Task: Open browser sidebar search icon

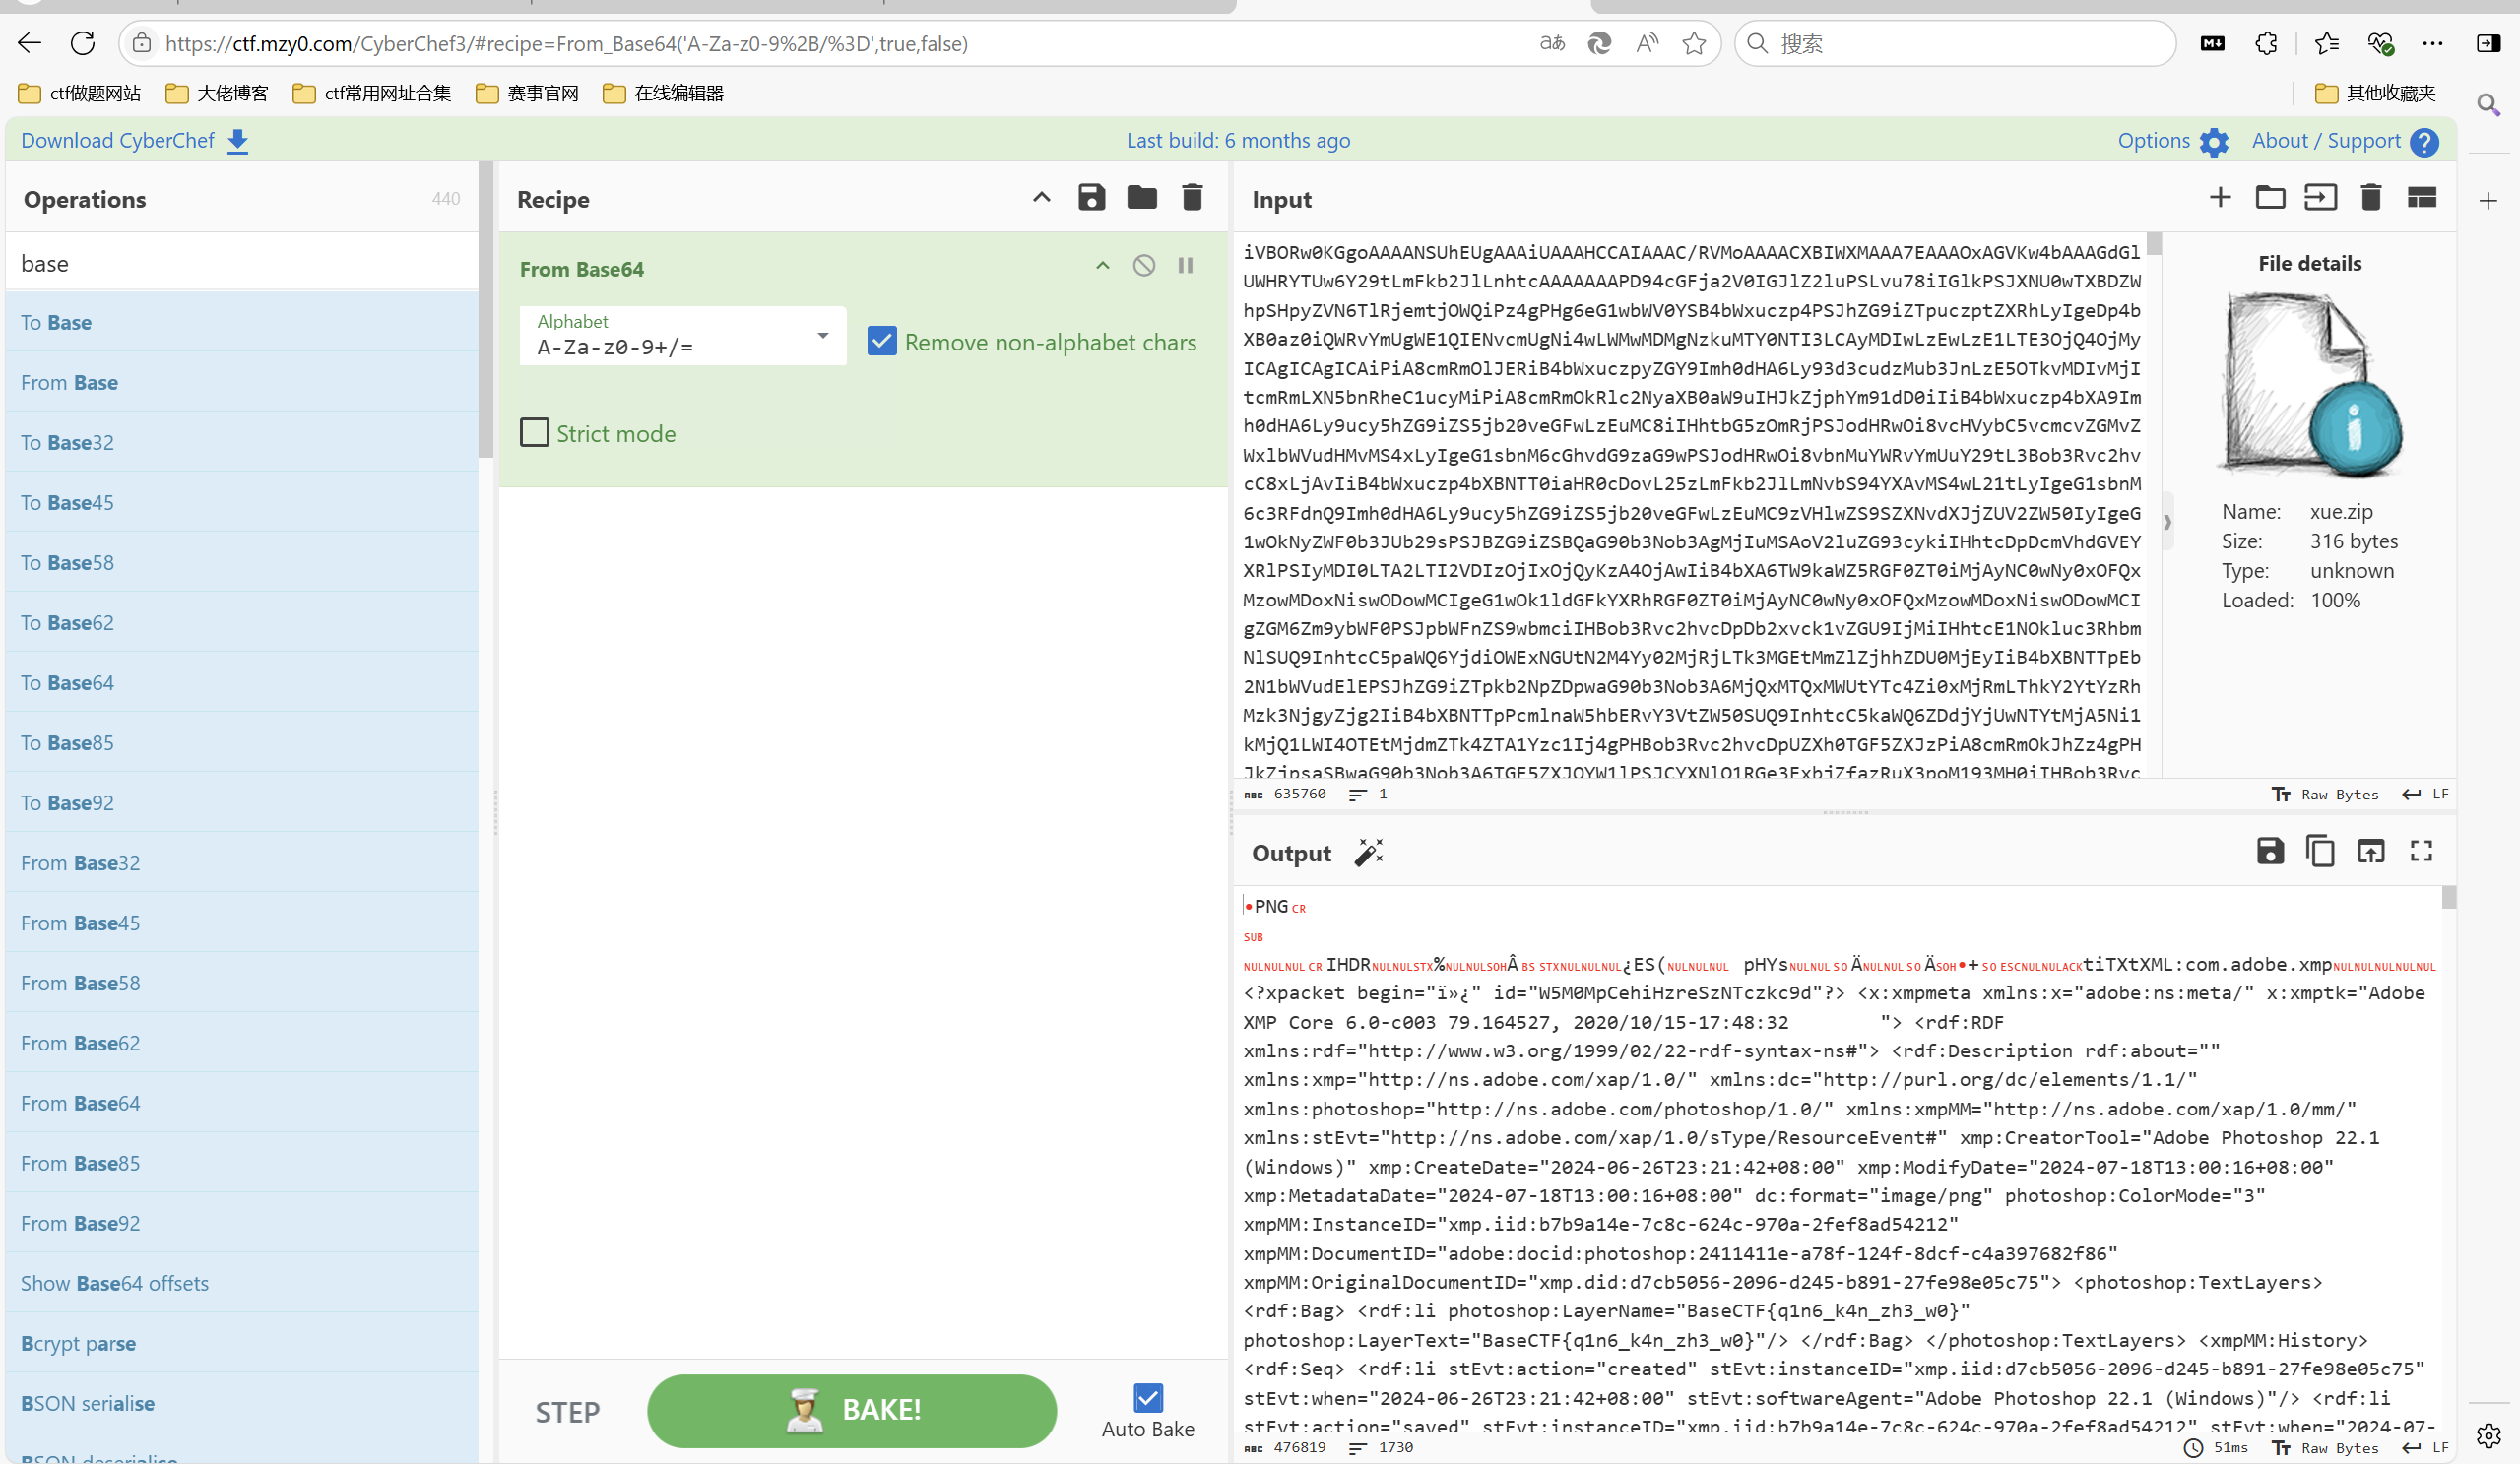Action: pyautogui.click(x=2487, y=104)
